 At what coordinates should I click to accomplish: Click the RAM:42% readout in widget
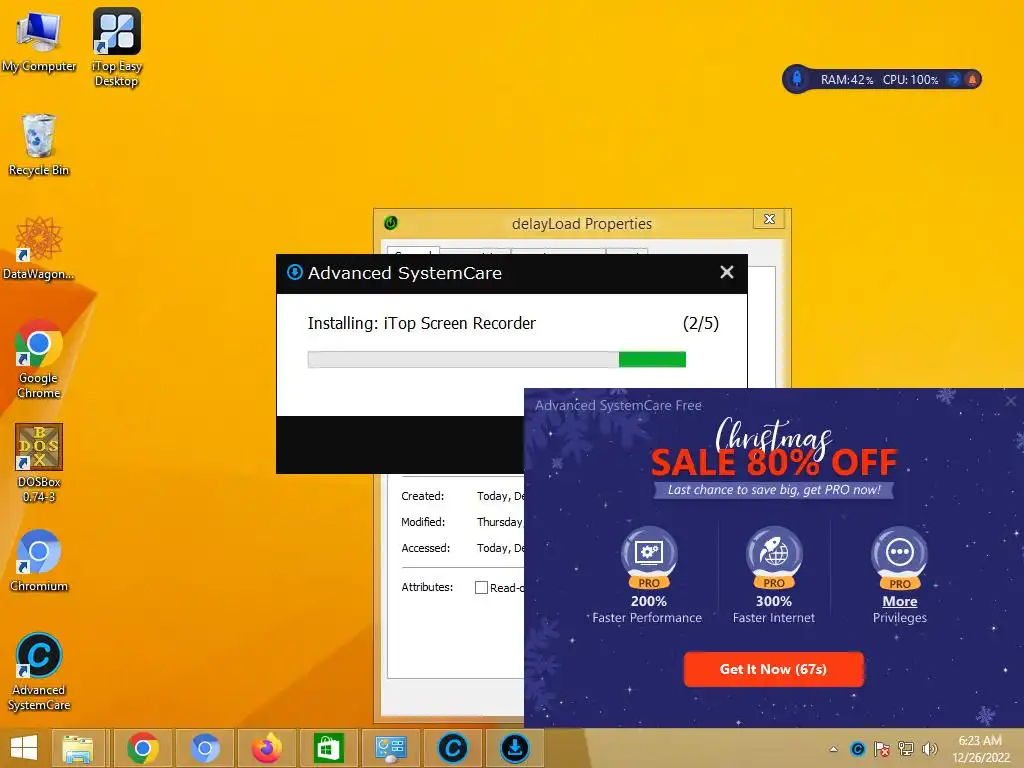(847, 80)
